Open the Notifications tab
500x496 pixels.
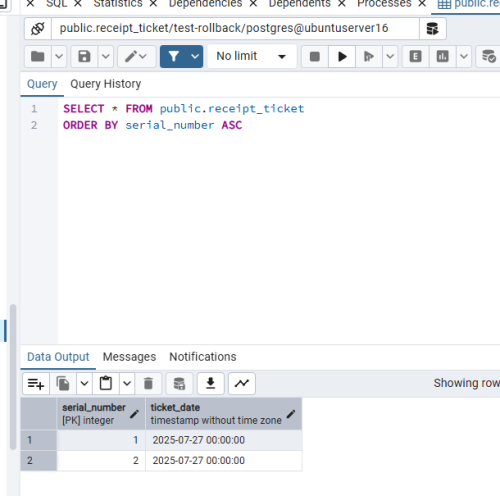(x=203, y=357)
